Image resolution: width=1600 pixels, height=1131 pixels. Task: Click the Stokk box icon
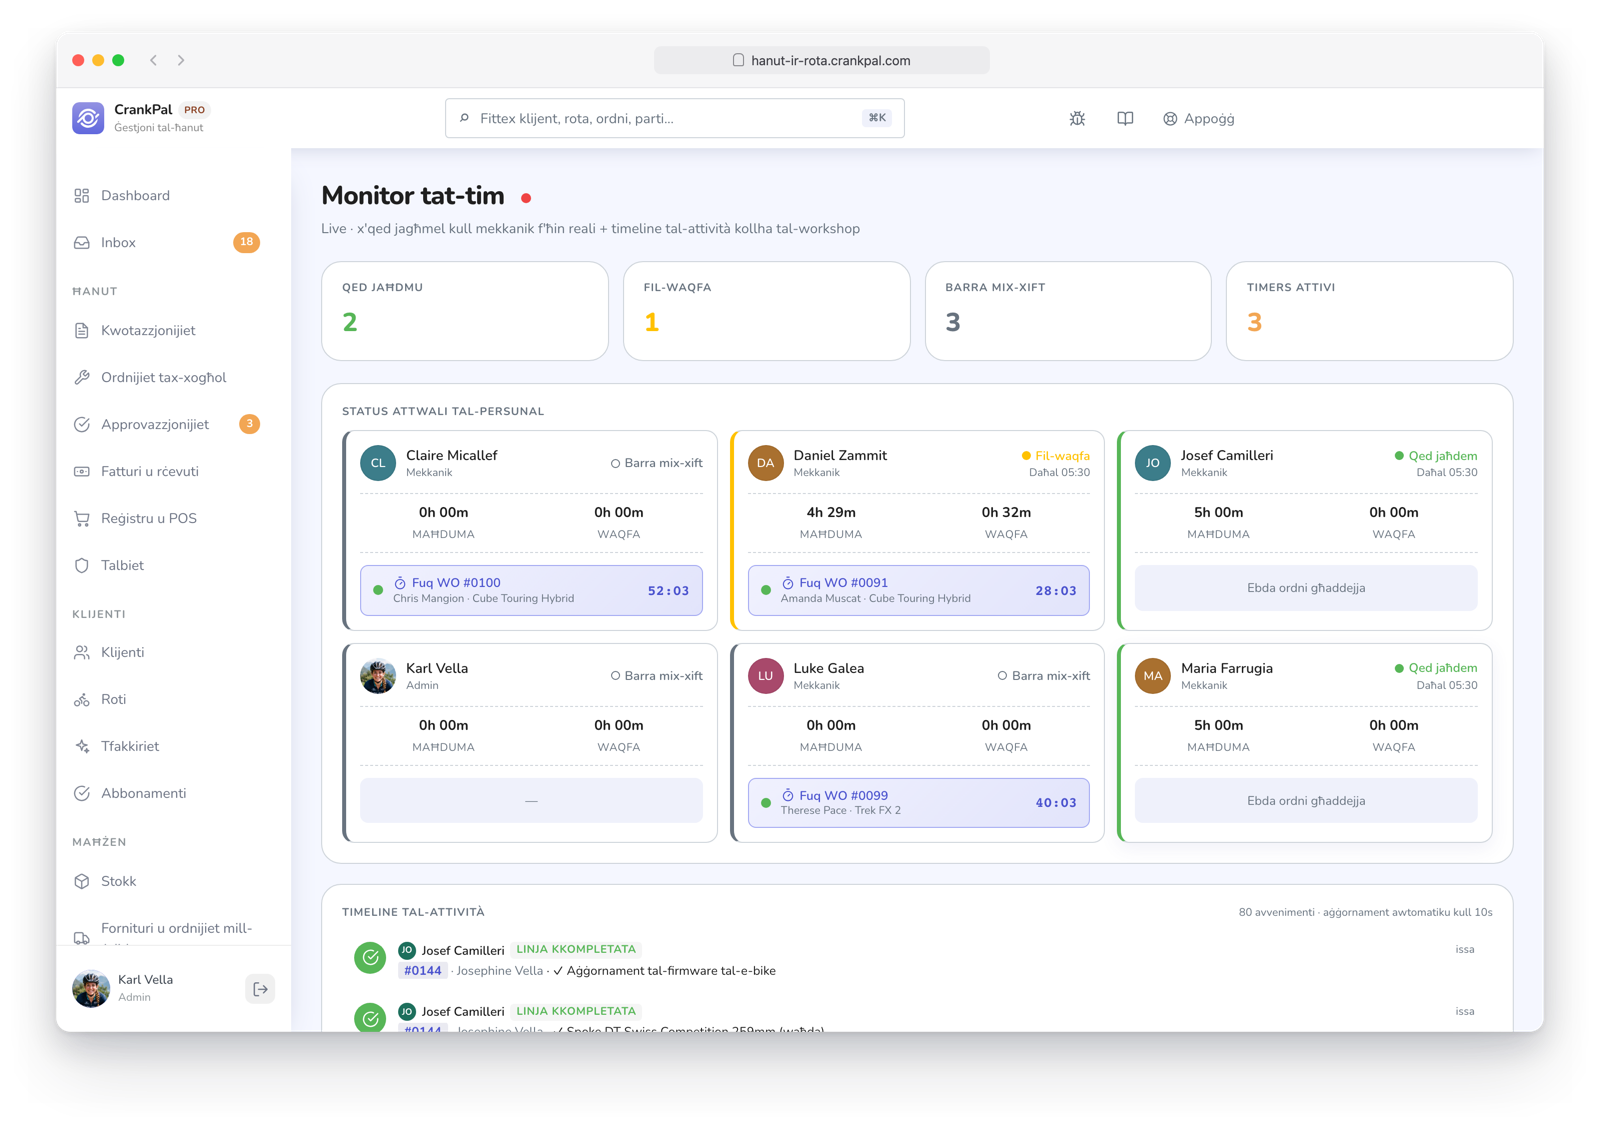click(82, 881)
